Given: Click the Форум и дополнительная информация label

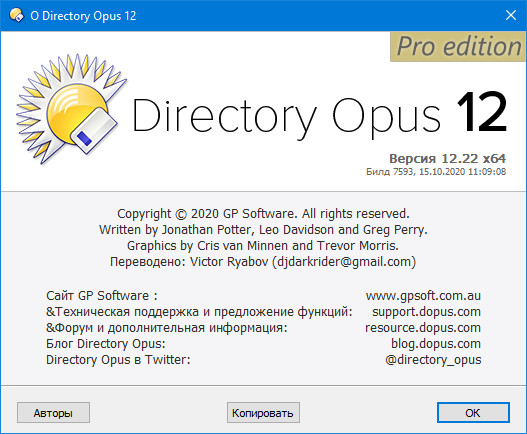Looking at the screenshot, I should point(167,327).
